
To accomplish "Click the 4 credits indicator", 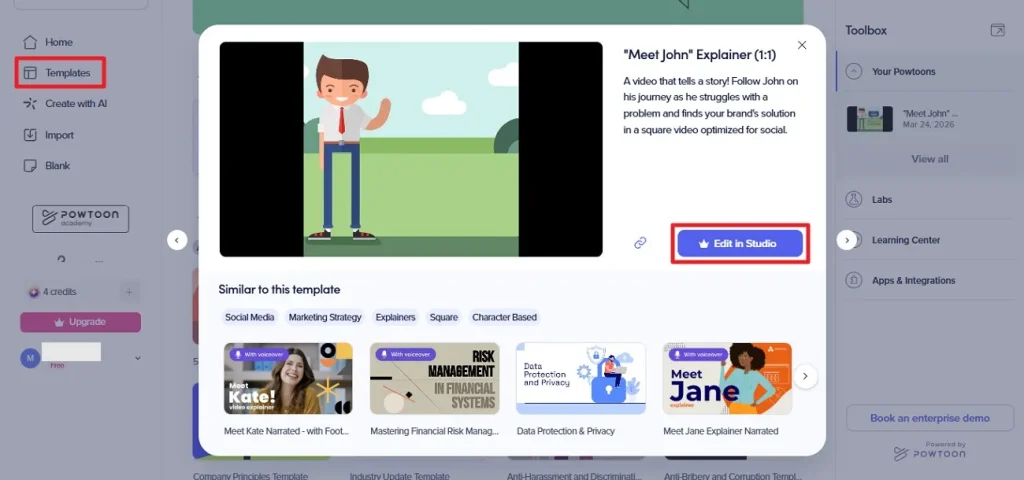I will point(53,292).
